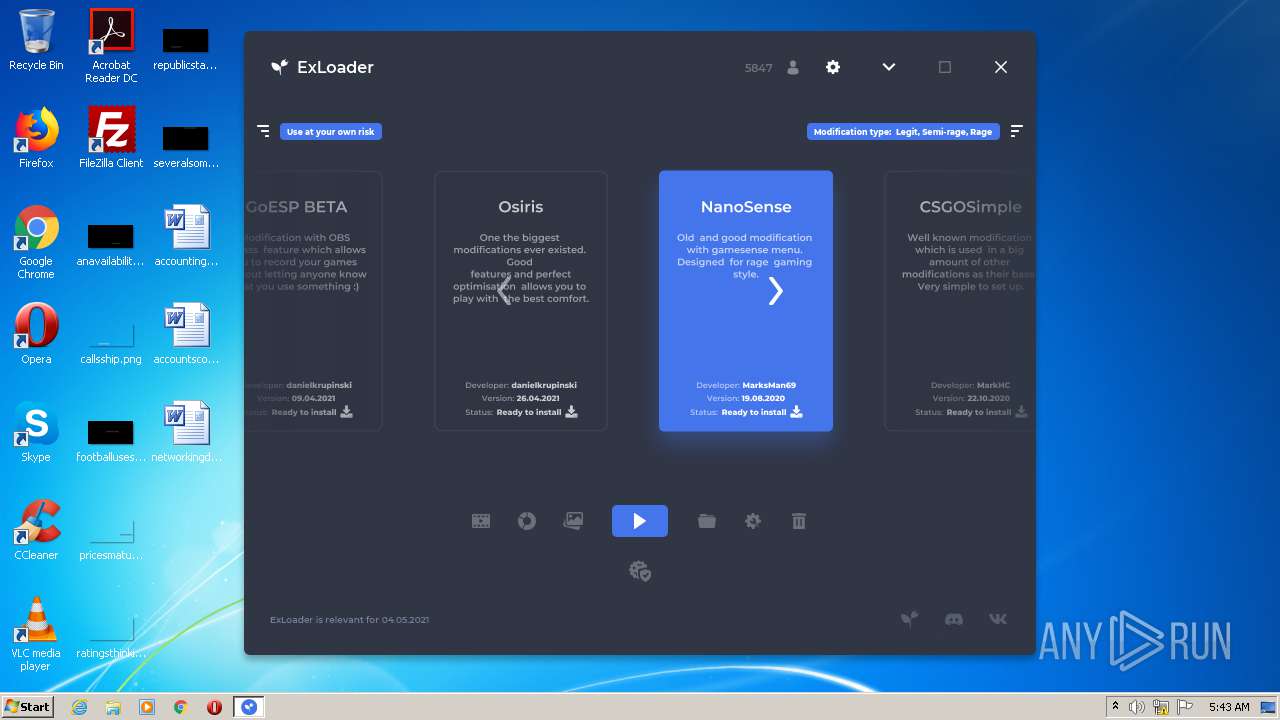
Task: Click the CCleaner desktop icon
Action: [36, 530]
